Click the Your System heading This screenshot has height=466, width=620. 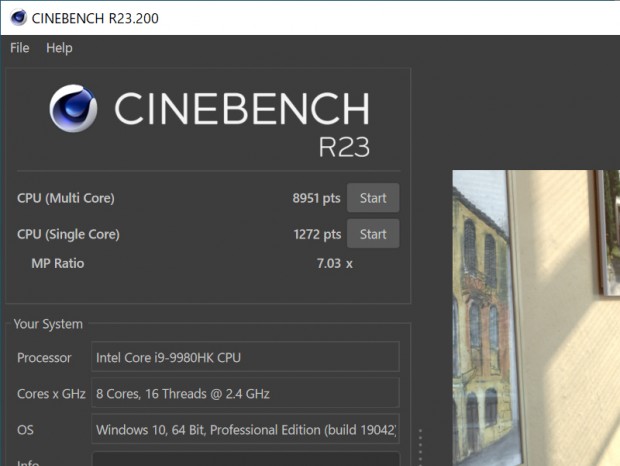48,324
